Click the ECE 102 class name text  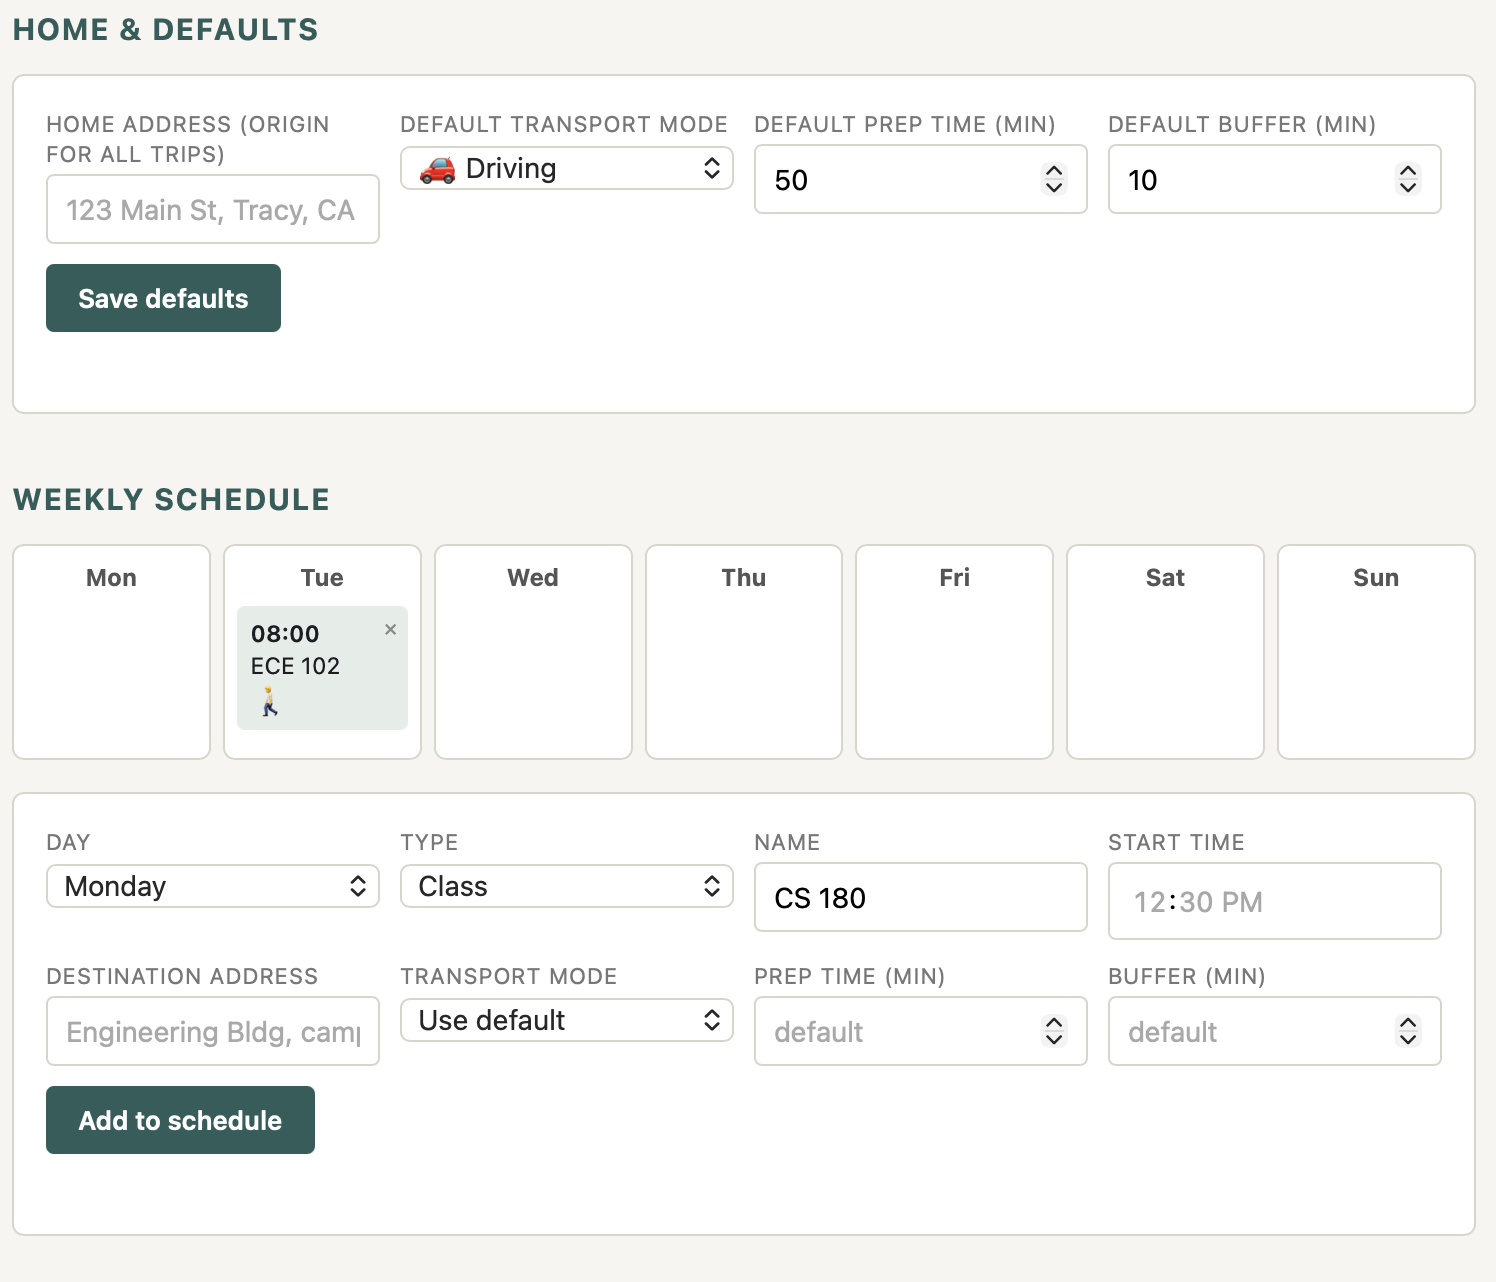[x=295, y=666]
